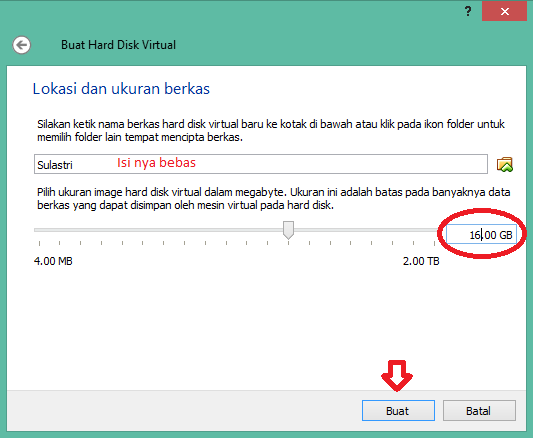
Task: Go back using the back arrow icon
Action: pyautogui.click(x=21, y=45)
